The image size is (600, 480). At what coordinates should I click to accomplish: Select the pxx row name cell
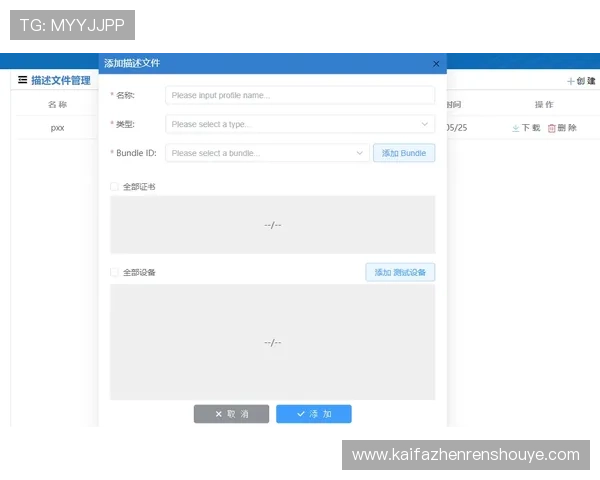point(57,128)
